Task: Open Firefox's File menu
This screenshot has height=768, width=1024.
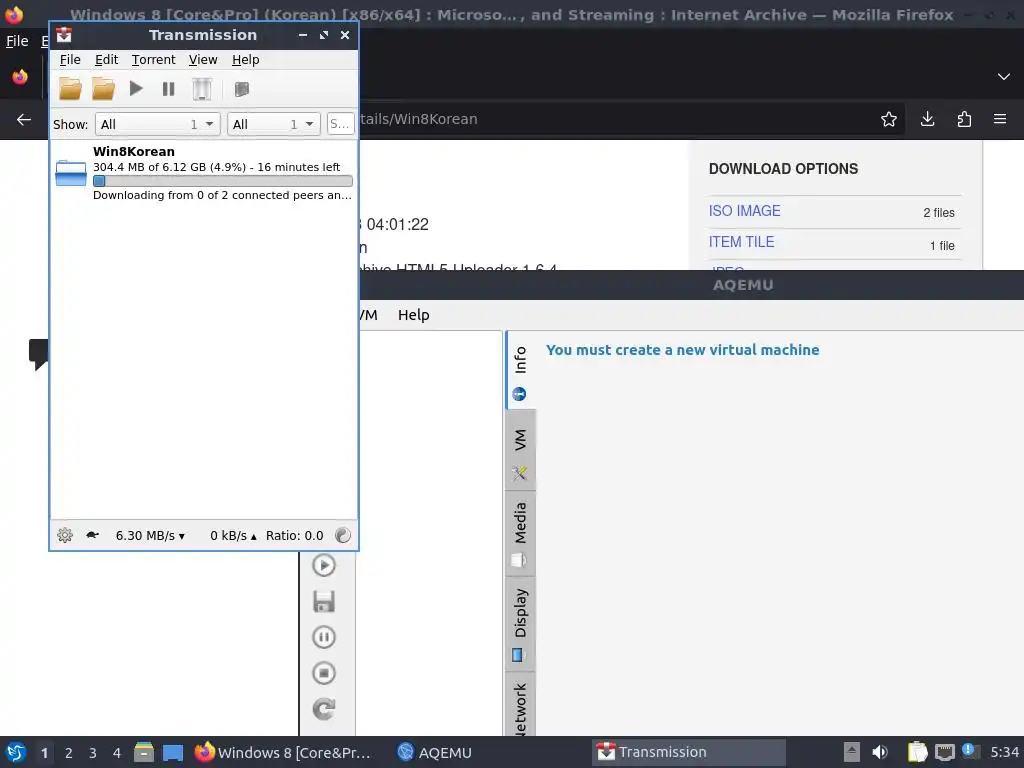Action: pos(17,41)
